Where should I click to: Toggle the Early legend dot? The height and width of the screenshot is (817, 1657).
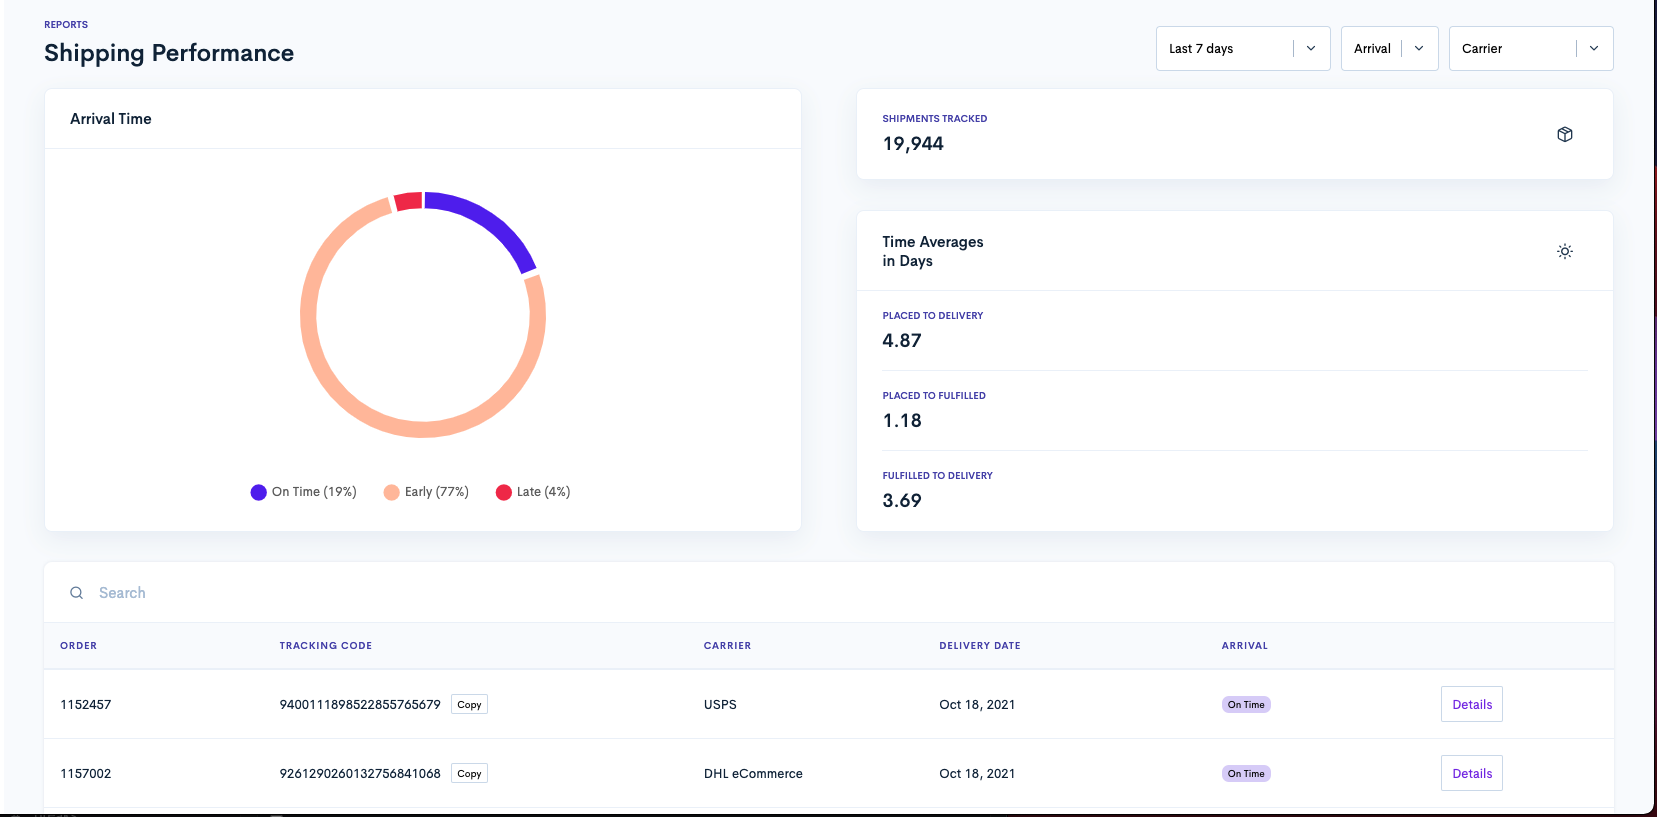pos(392,492)
